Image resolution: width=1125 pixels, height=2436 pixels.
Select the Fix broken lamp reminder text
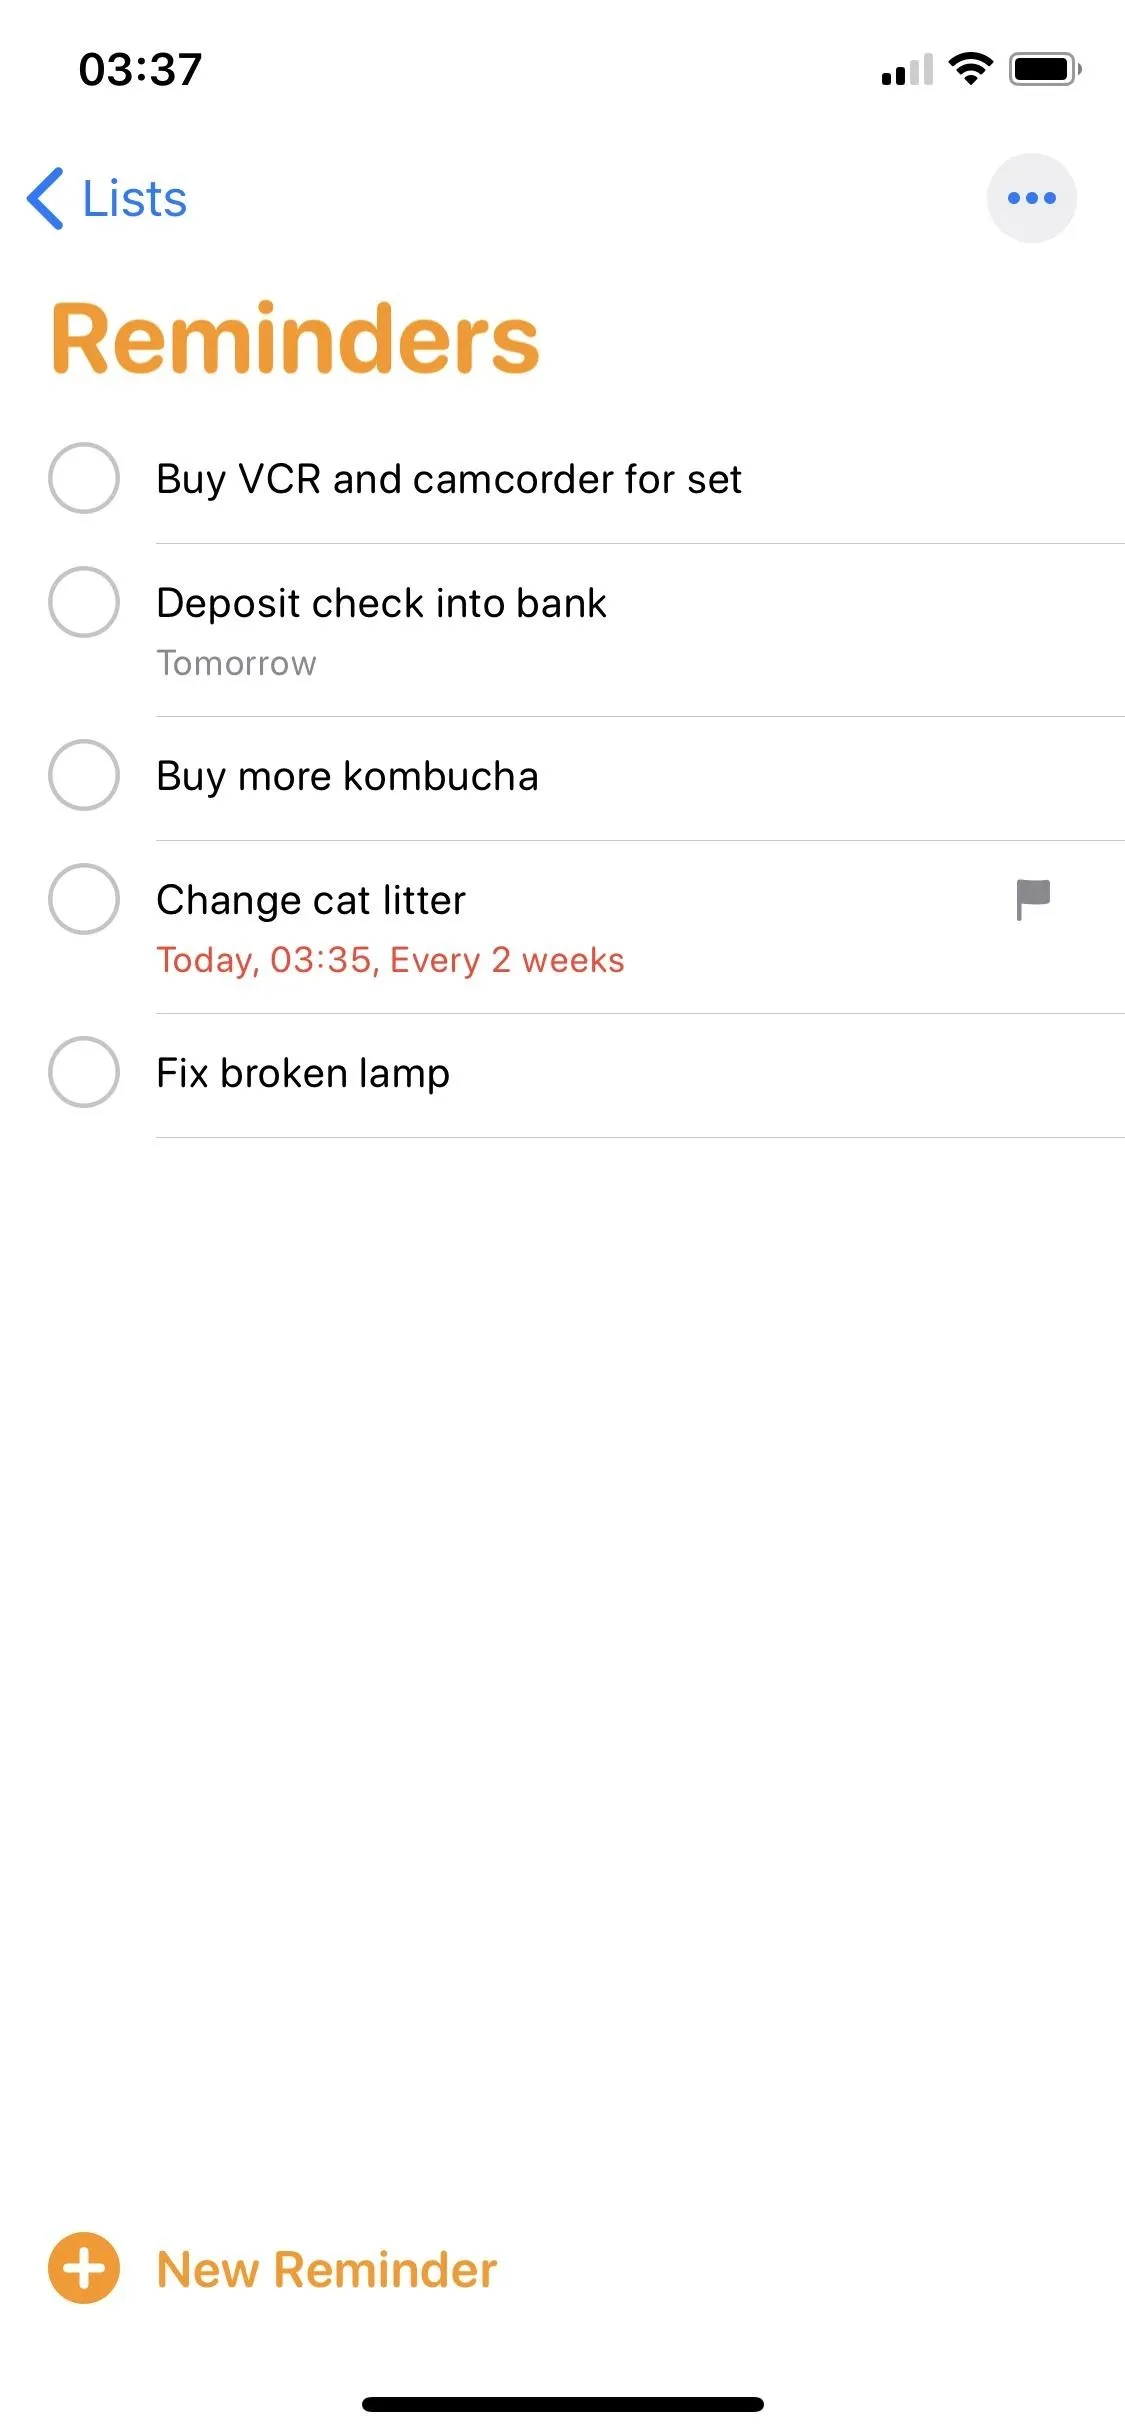click(x=303, y=1073)
